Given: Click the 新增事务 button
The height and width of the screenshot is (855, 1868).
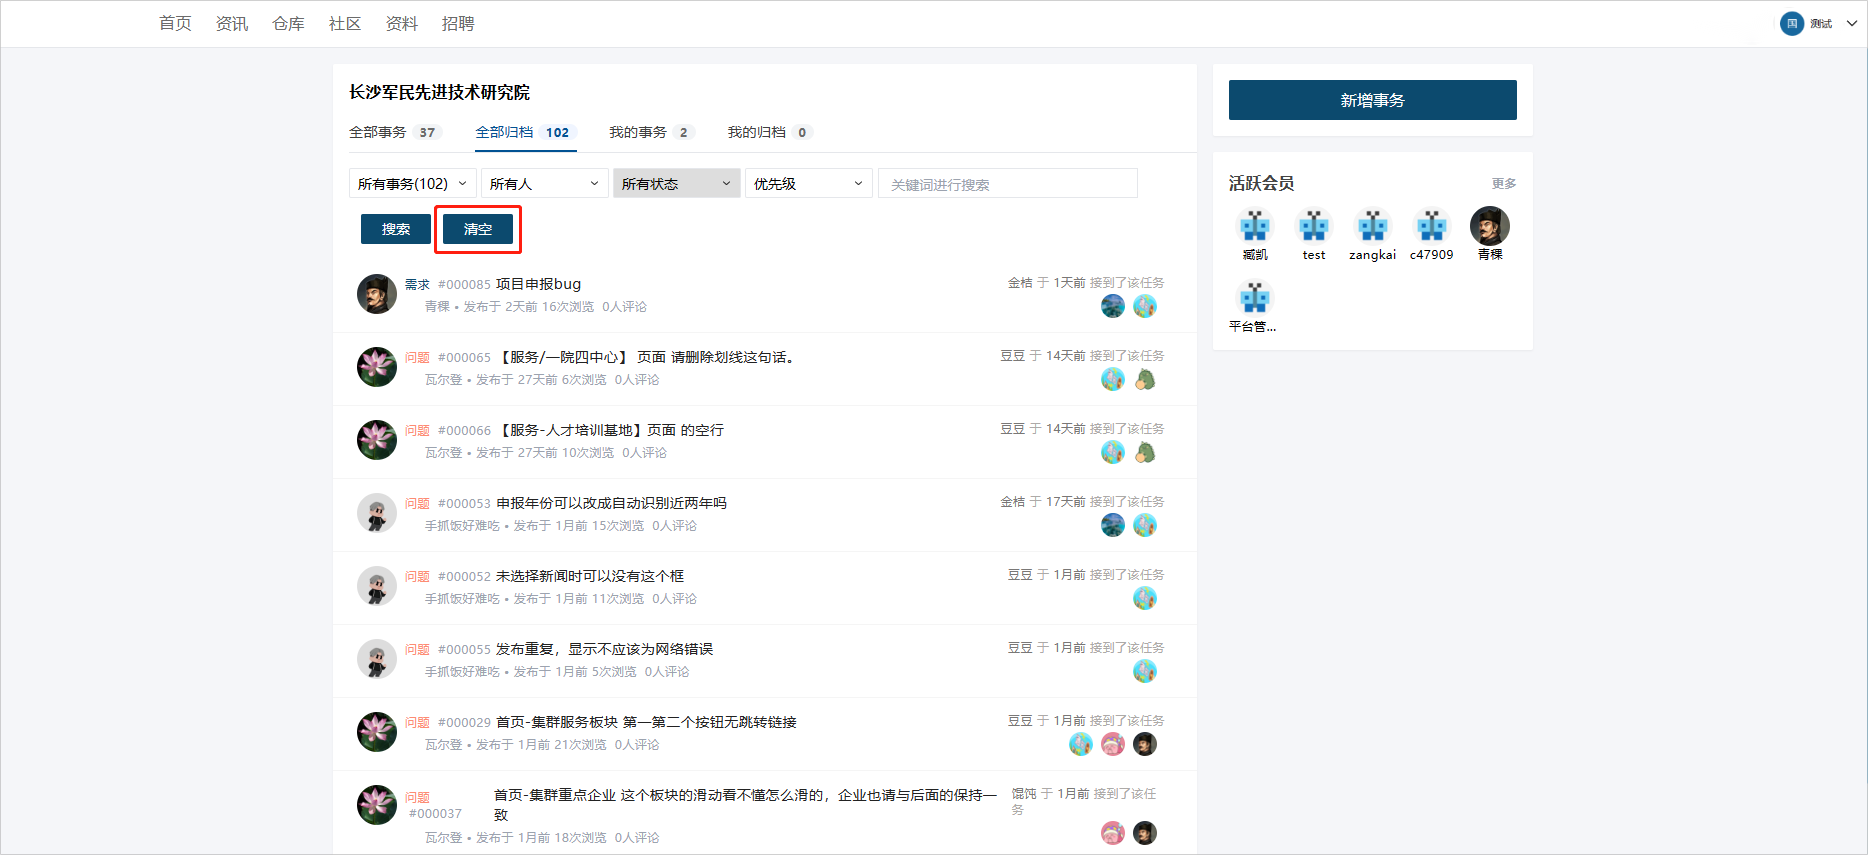Looking at the screenshot, I should (x=1372, y=100).
